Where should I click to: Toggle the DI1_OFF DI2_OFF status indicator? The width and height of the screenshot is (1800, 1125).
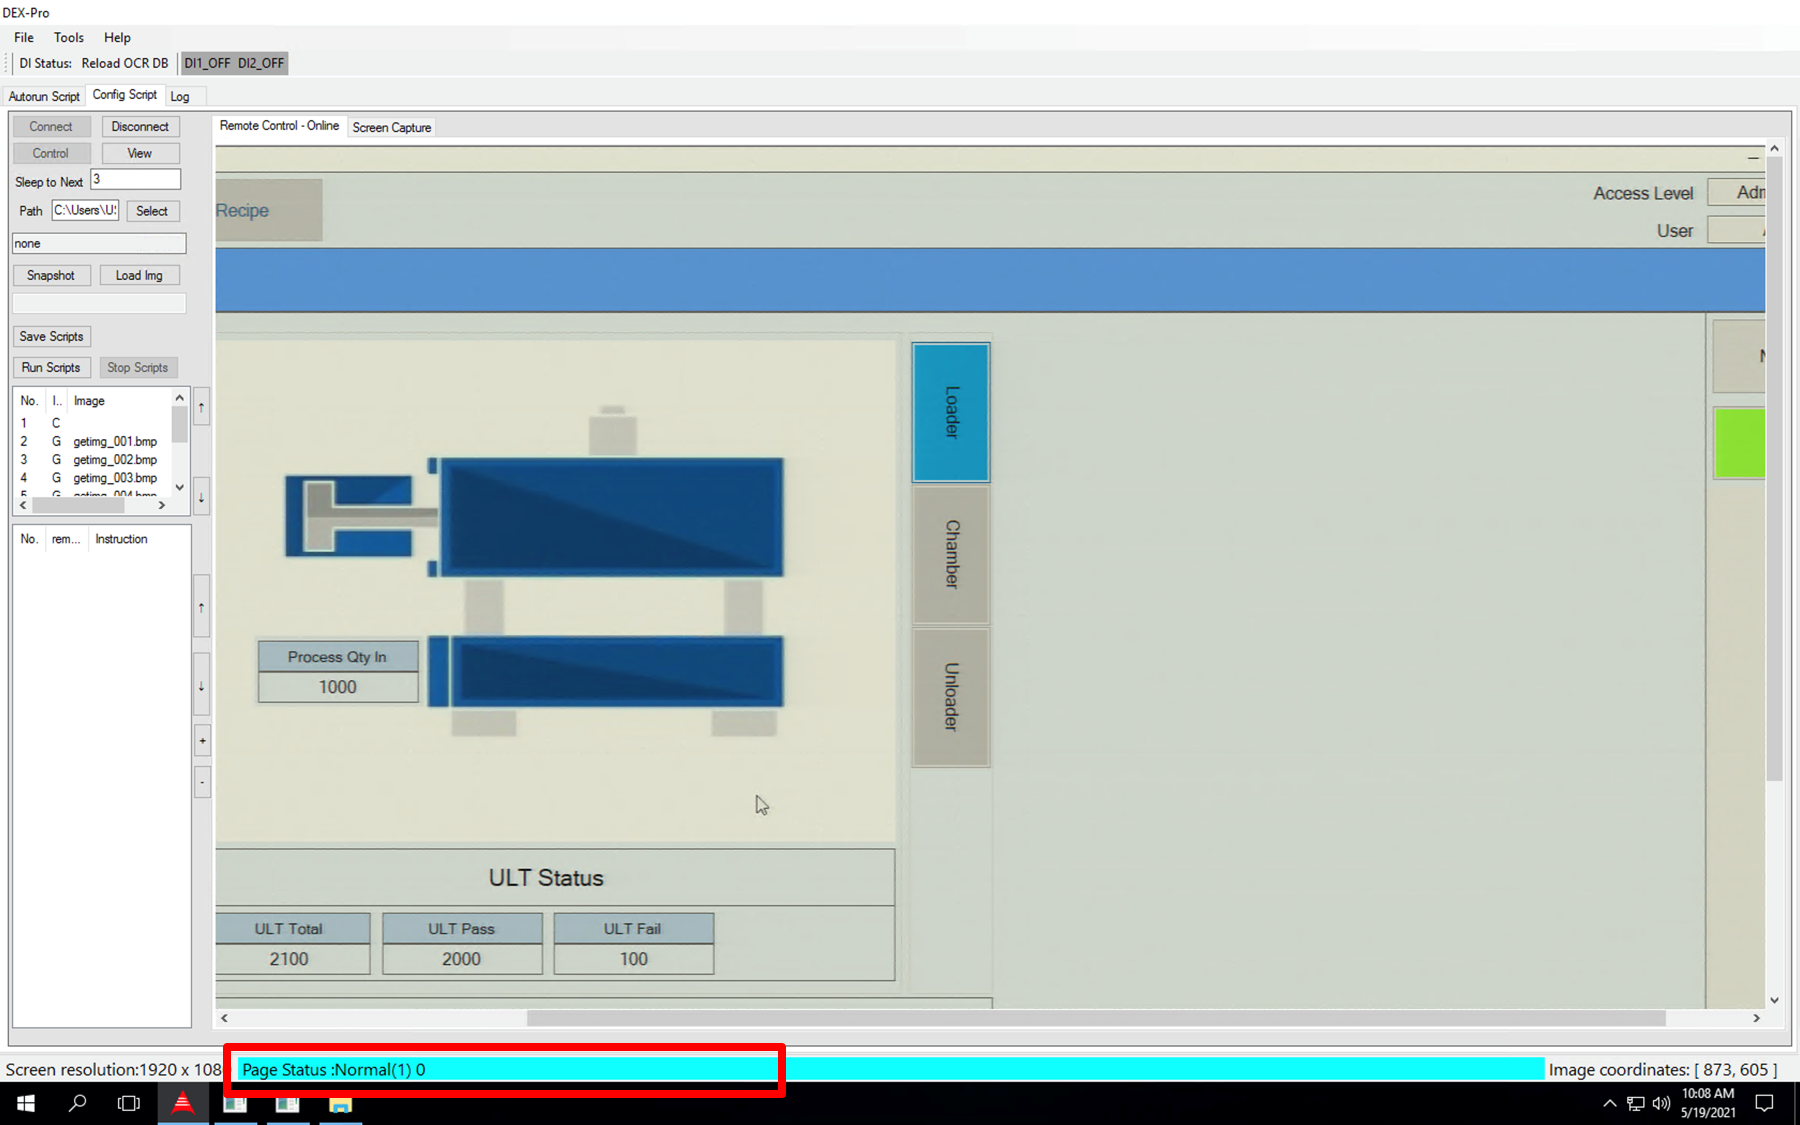pyautogui.click(x=234, y=63)
